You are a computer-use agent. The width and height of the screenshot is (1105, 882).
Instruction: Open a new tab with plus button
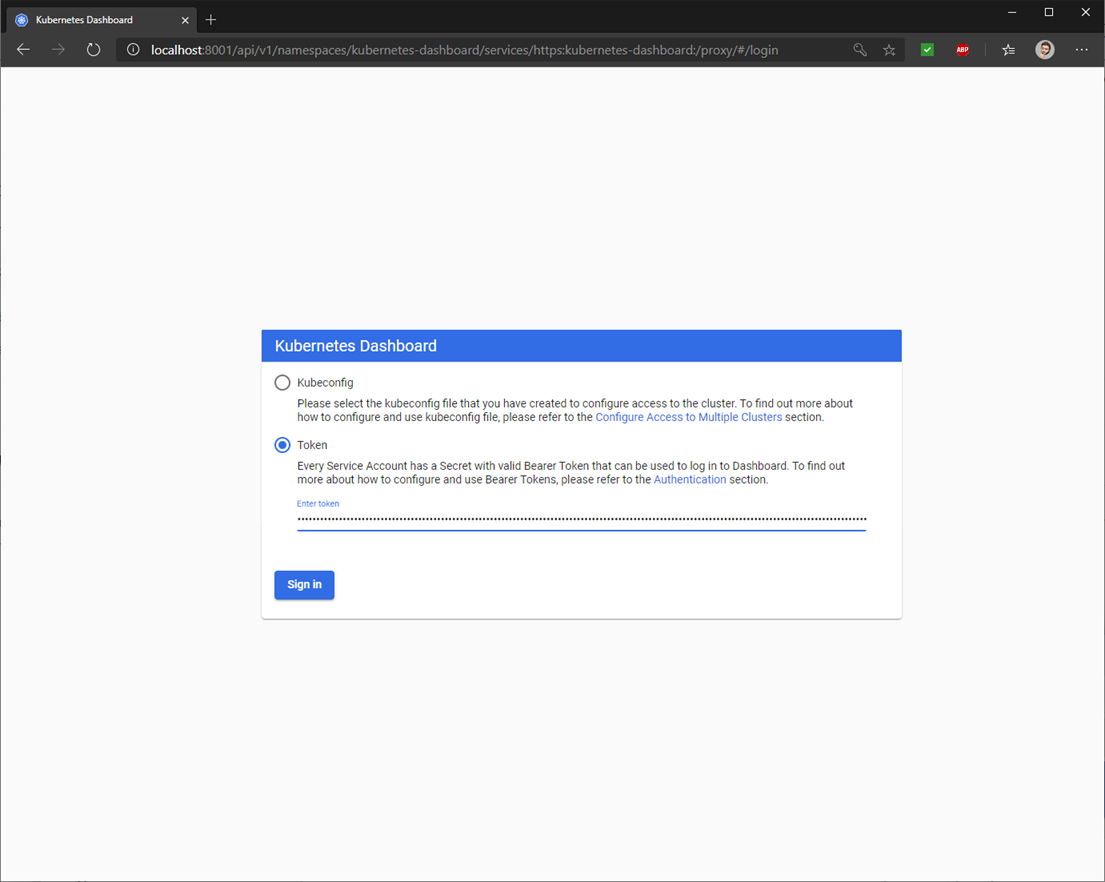[211, 20]
